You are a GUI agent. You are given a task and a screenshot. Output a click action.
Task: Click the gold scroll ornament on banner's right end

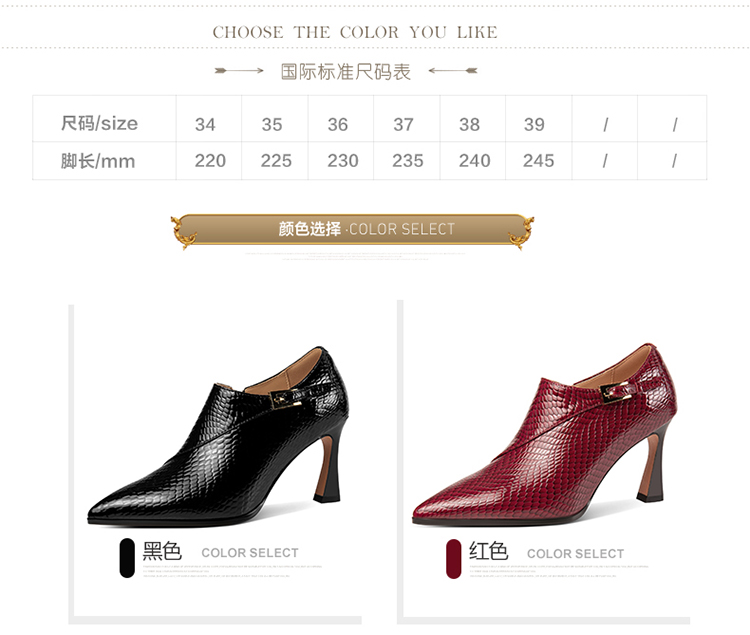click(521, 232)
